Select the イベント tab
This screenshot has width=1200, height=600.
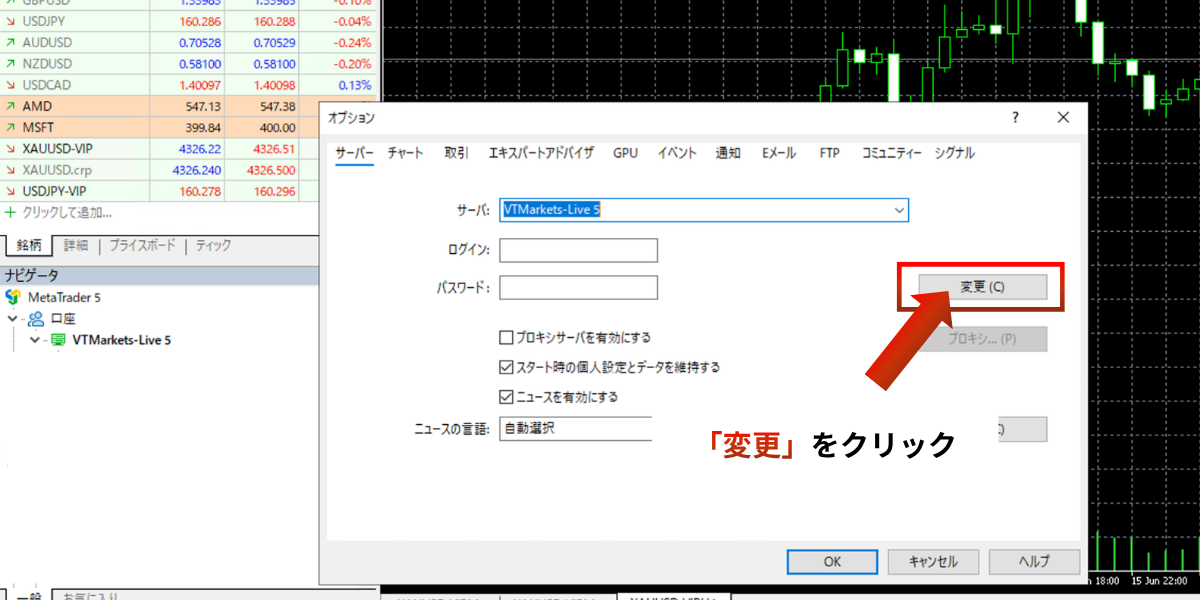[x=677, y=153]
